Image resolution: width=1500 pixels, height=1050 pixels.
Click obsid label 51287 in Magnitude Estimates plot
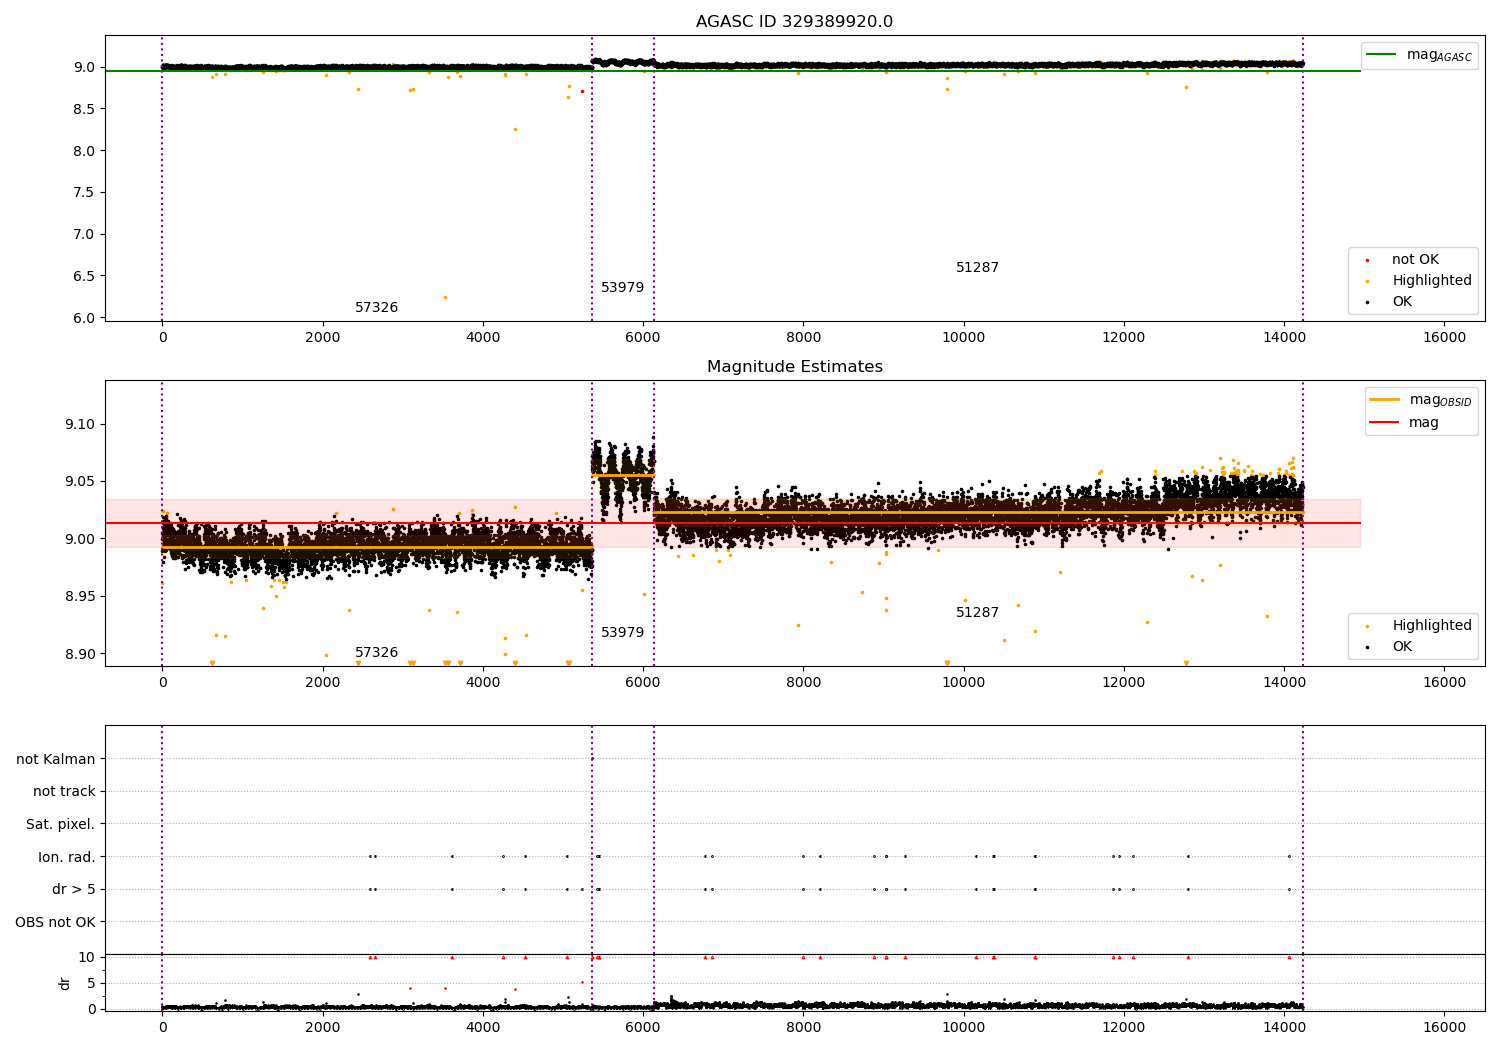977,613
